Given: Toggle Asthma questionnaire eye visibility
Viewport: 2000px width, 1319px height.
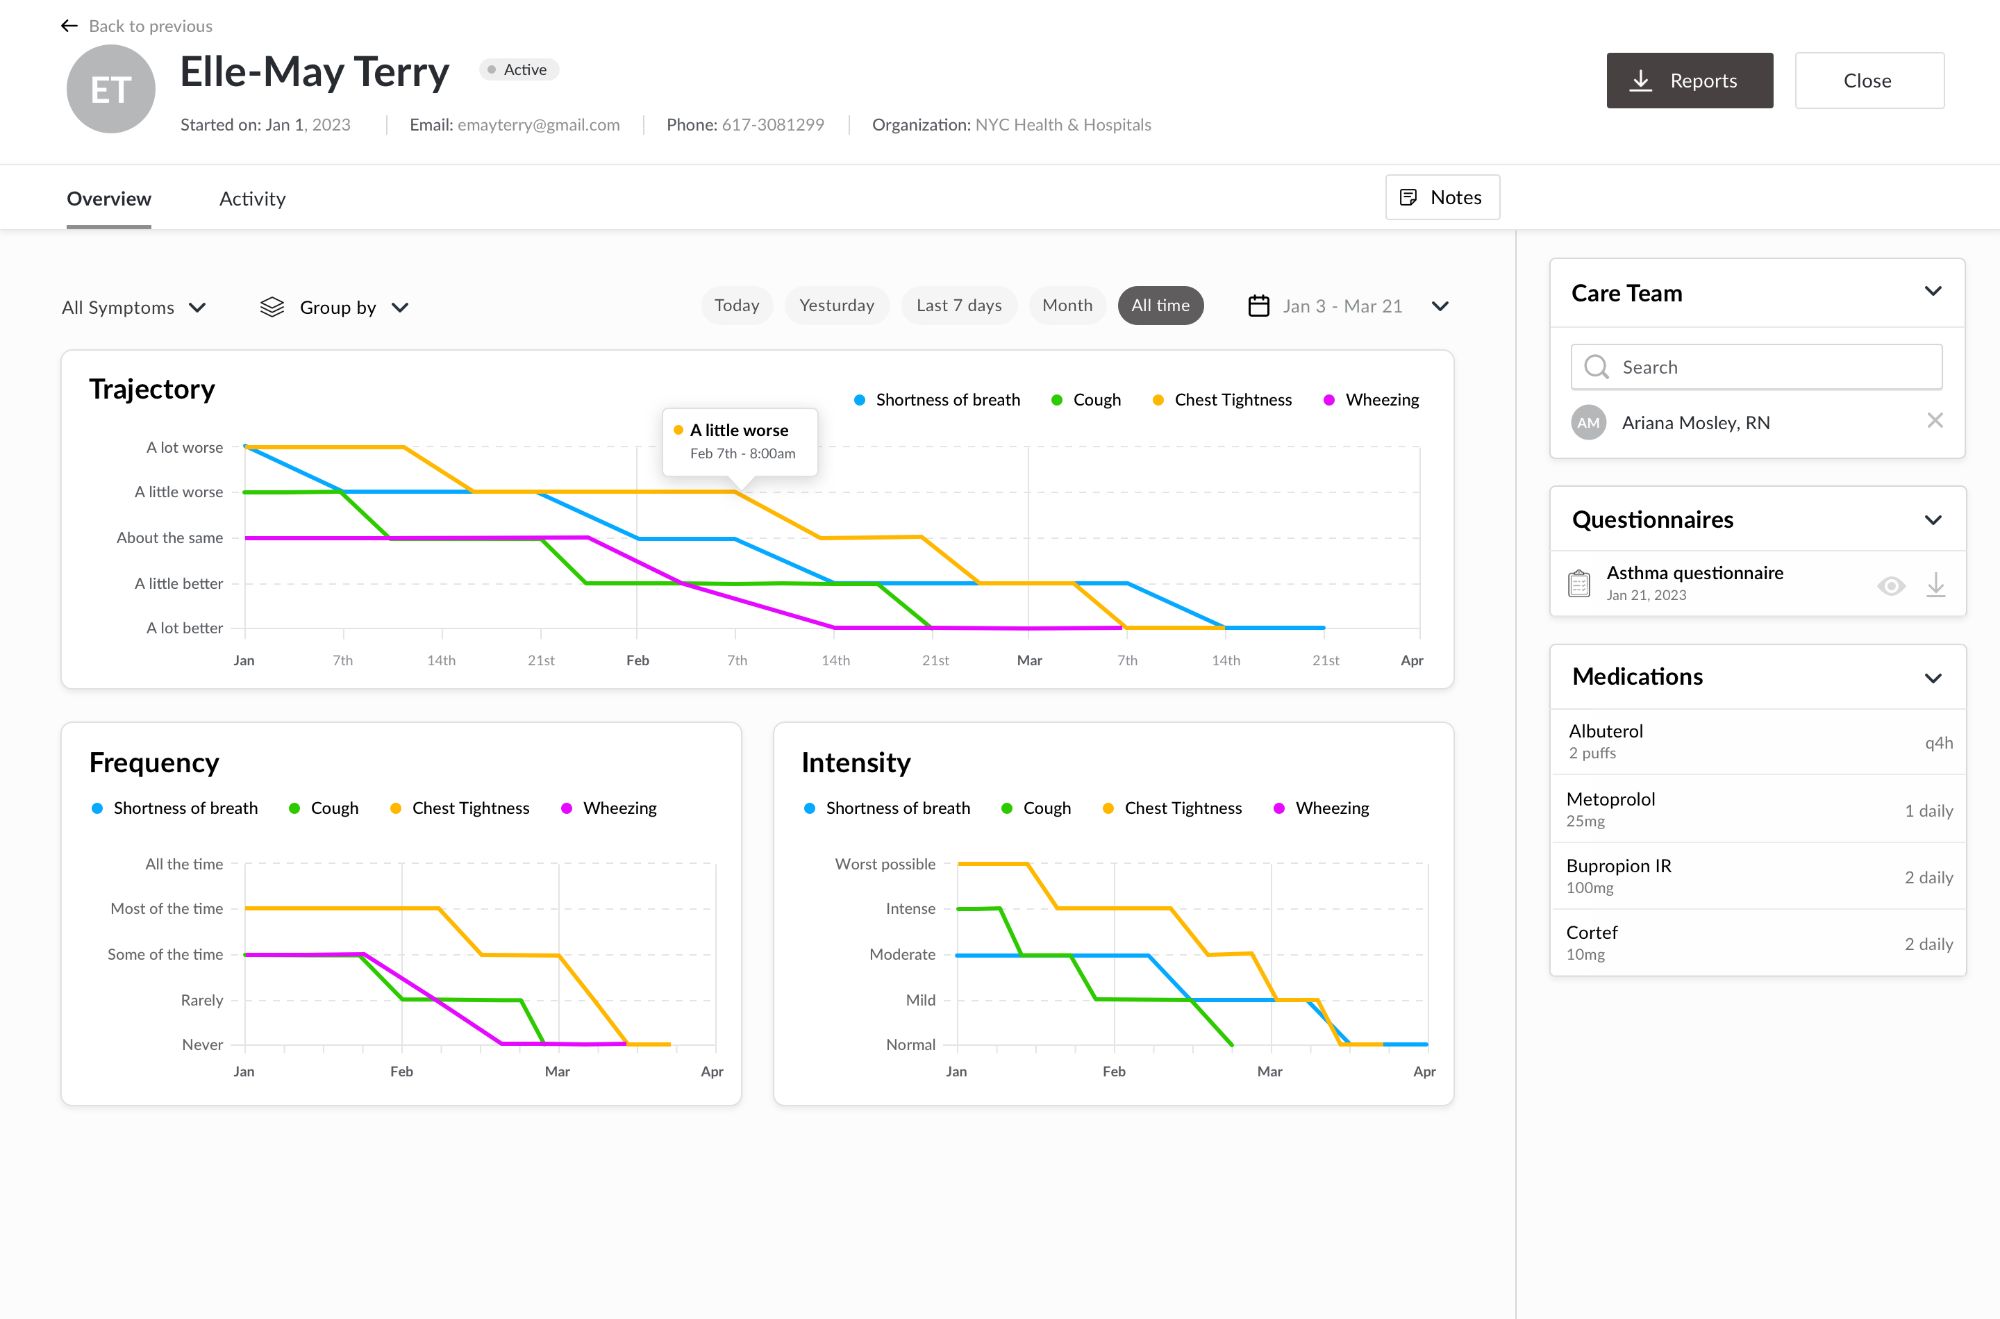Looking at the screenshot, I should [x=1891, y=586].
